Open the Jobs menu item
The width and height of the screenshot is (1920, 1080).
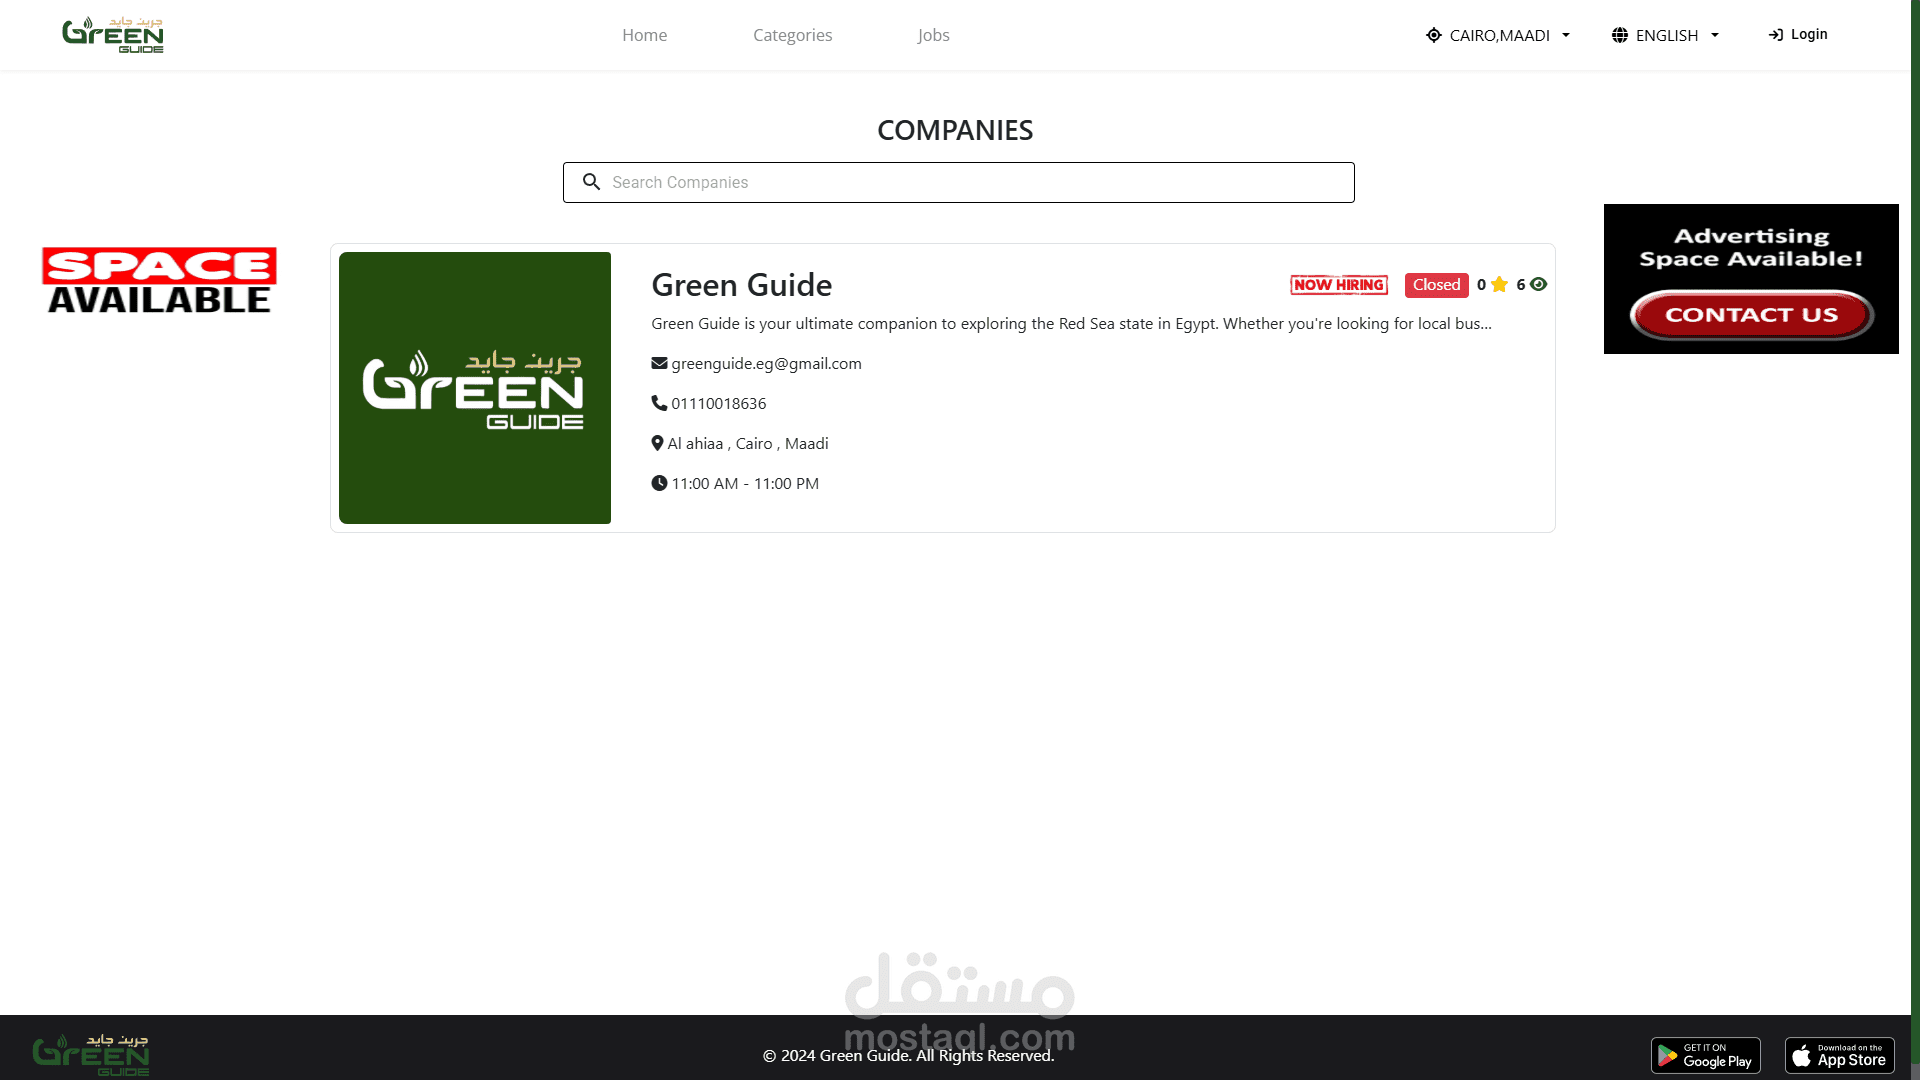(x=933, y=35)
